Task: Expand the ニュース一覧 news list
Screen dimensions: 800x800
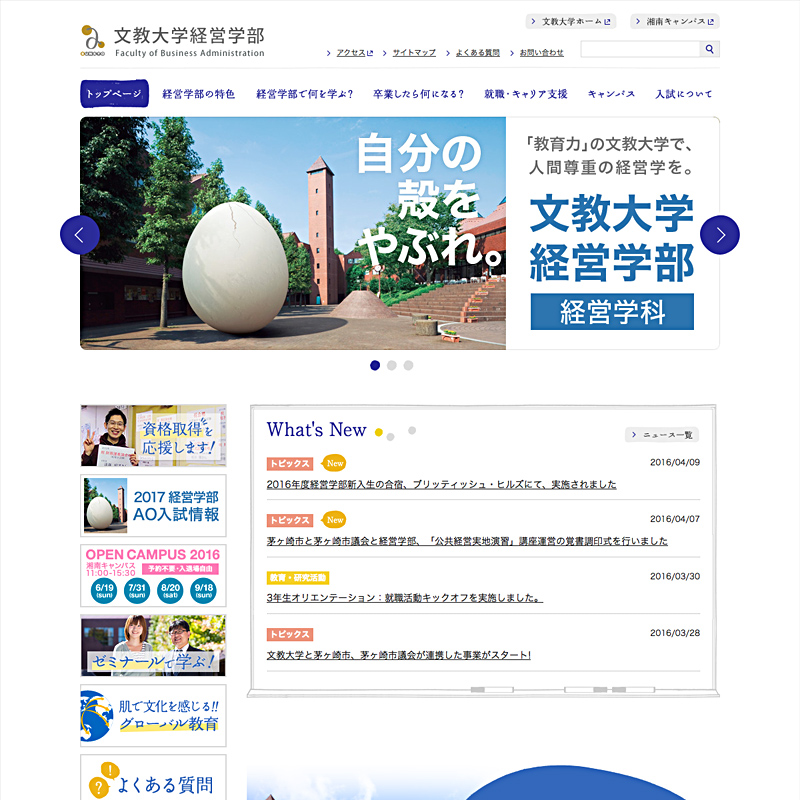Action: [x=662, y=435]
